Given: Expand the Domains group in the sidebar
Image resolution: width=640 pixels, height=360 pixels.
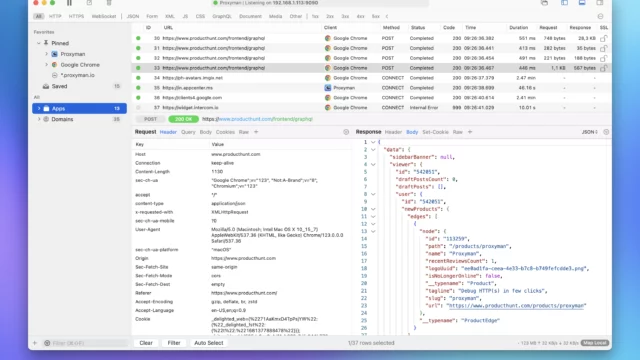Looking at the screenshot, I should point(39,119).
